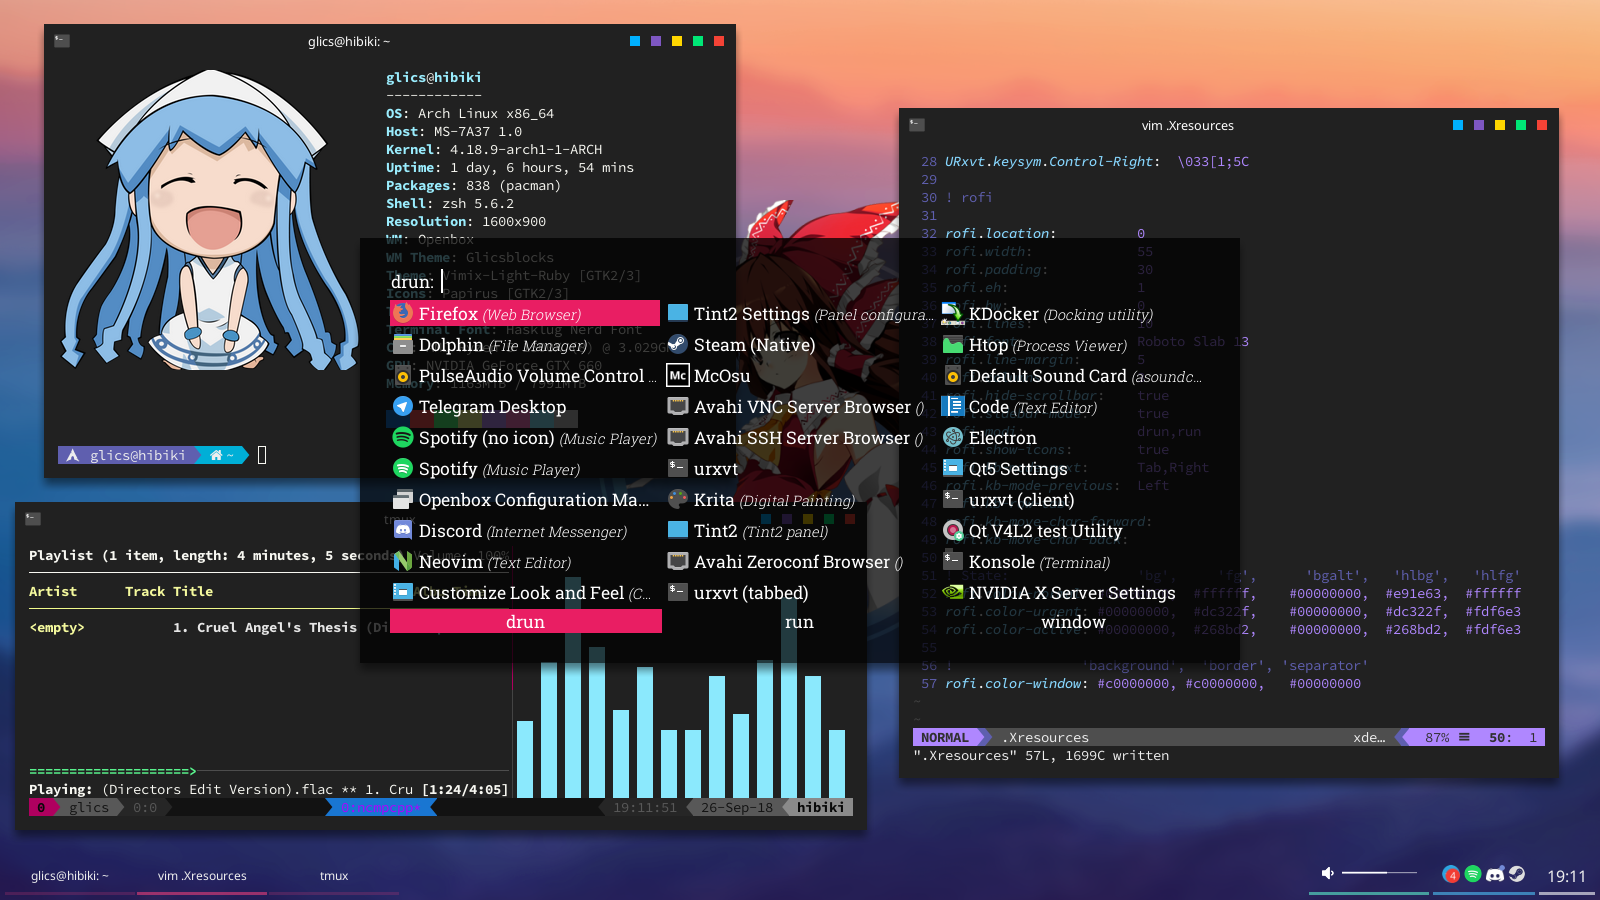Open Avahi VNC Server Browser icon
Image resolution: width=1600 pixels, height=900 pixels.
(x=678, y=407)
